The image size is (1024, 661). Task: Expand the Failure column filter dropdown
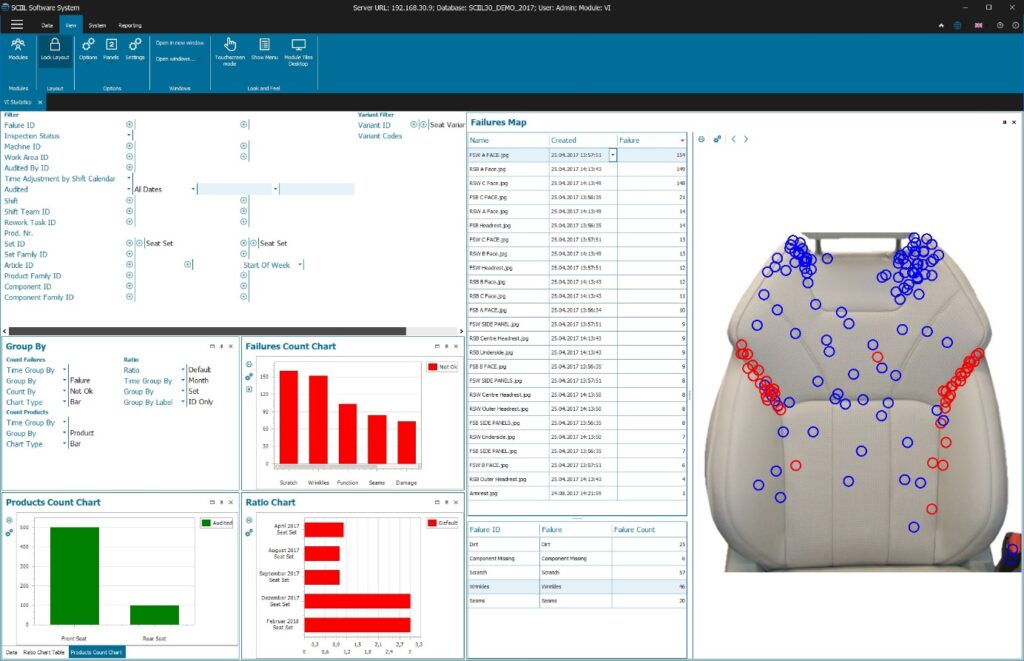(682, 140)
